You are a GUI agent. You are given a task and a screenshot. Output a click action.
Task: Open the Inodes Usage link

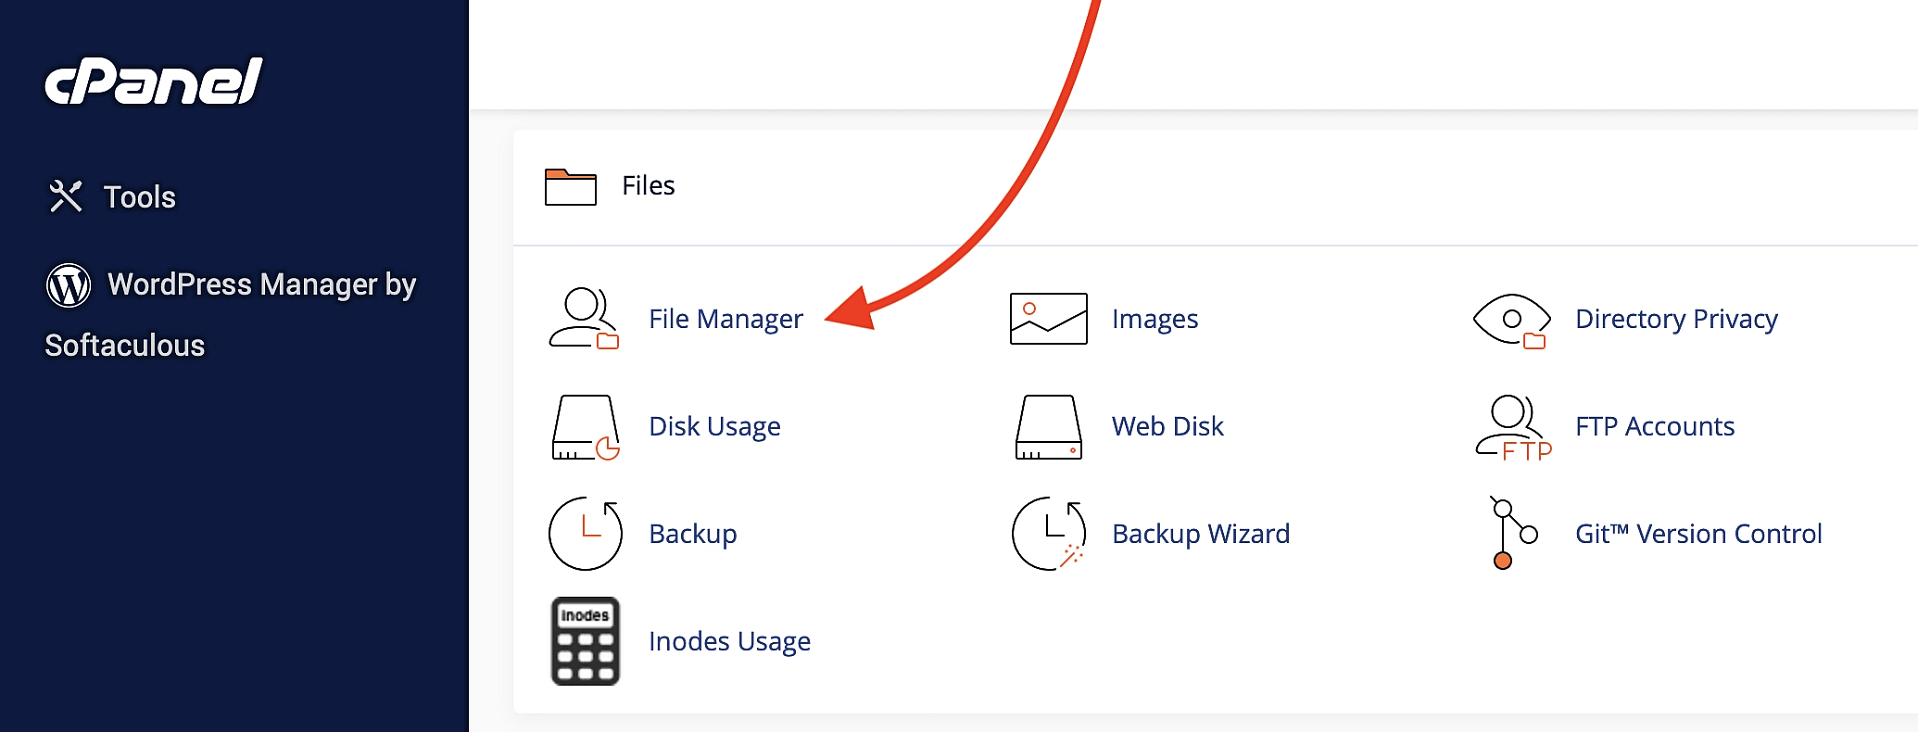[x=729, y=641]
